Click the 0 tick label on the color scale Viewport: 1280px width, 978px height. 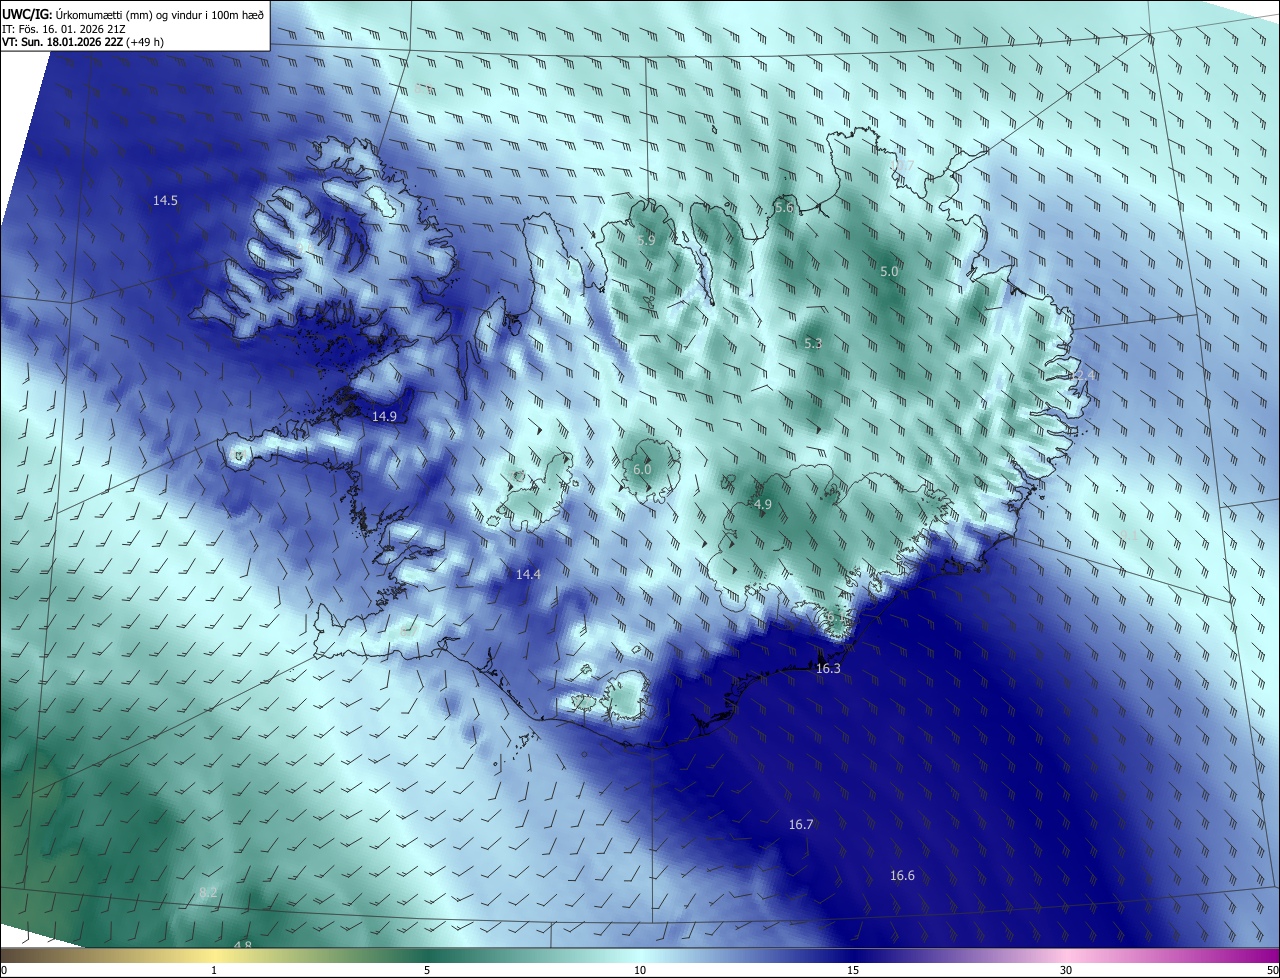(x=4, y=971)
